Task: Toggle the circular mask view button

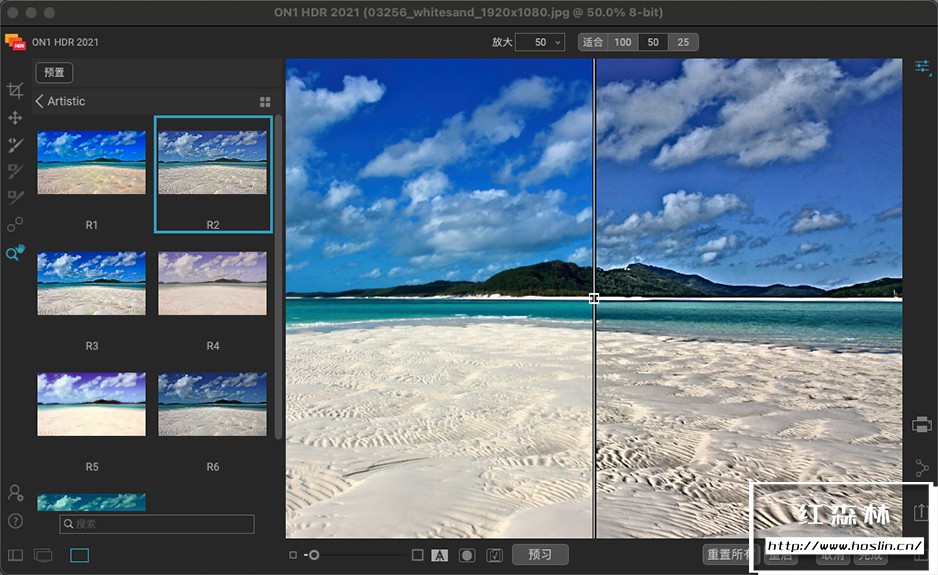Action: point(467,555)
